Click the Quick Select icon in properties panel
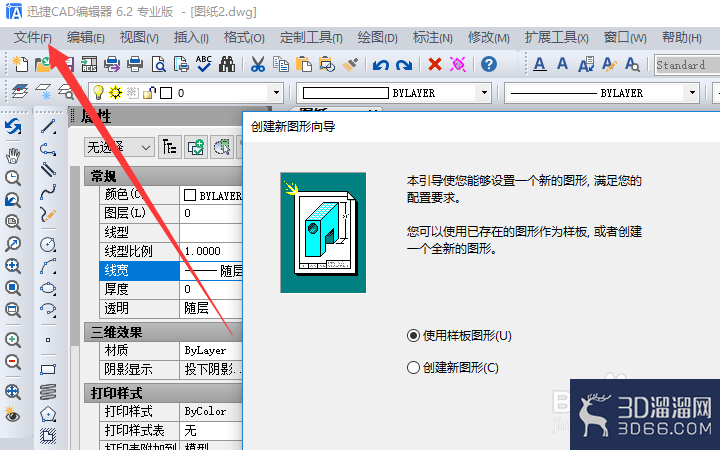720x450 pixels. pos(221,147)
